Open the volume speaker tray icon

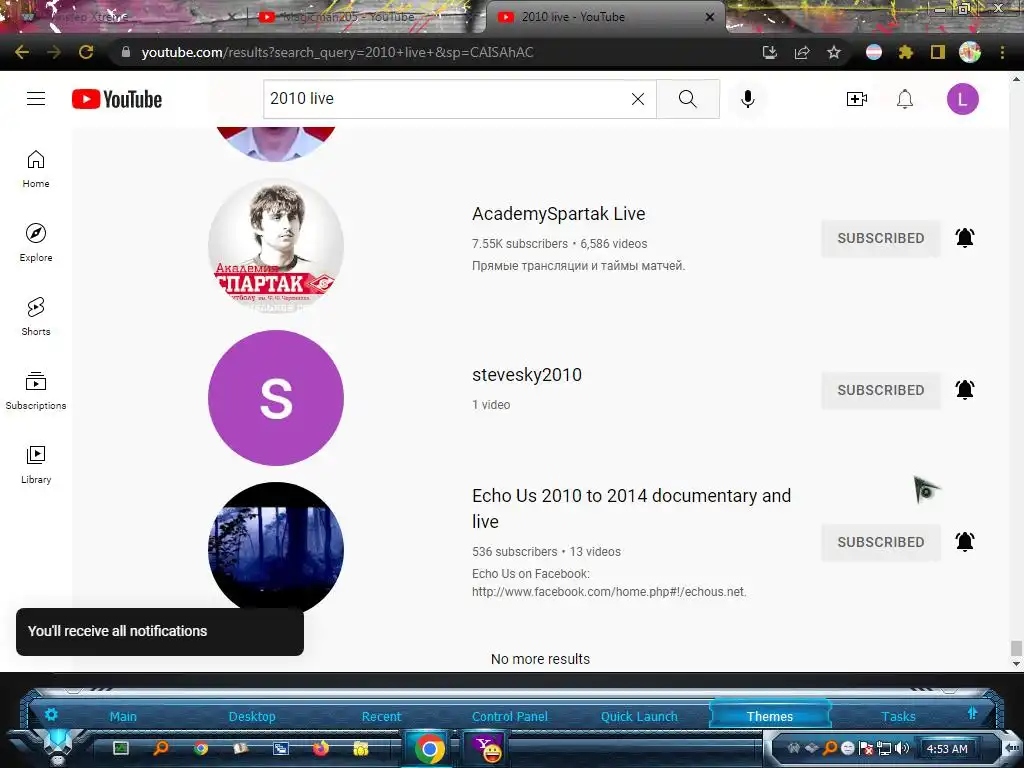pos(902,748)
